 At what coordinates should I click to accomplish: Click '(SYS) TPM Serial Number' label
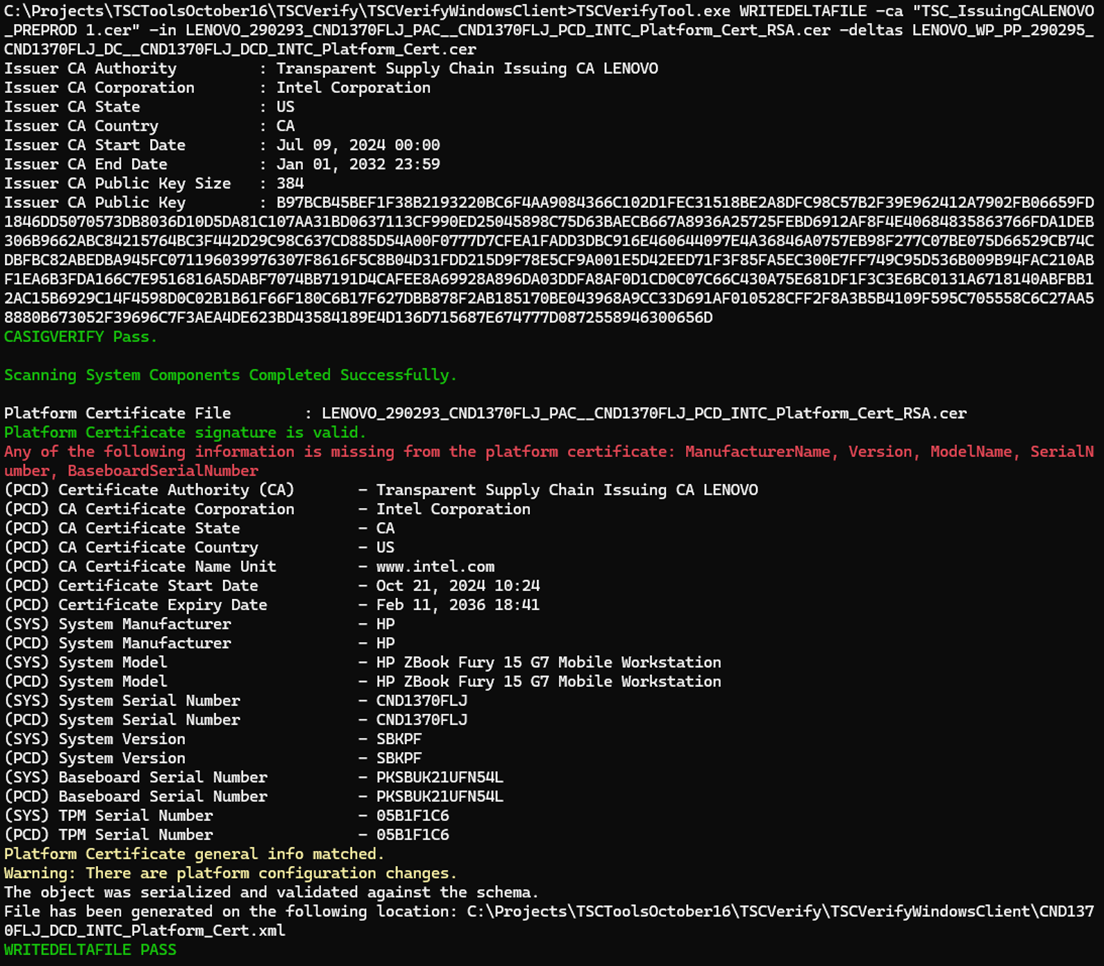click(x=108, y=815)
